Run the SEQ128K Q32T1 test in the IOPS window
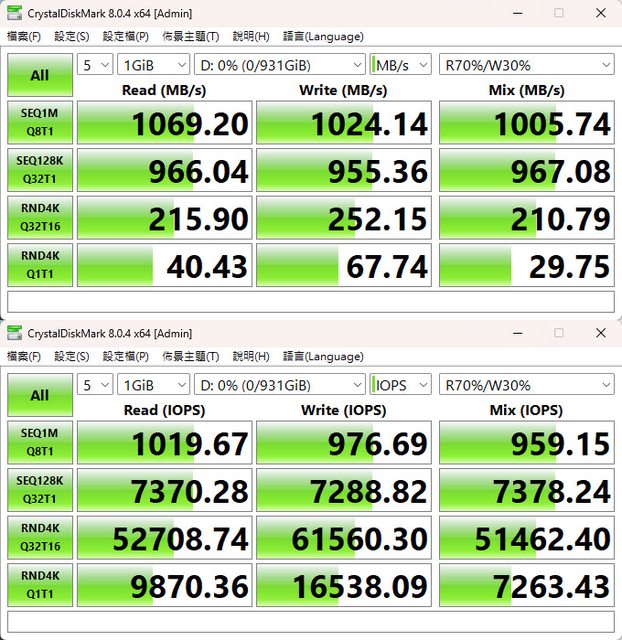The height and width of the screenshot is (640, 622). tap(39, 492)
